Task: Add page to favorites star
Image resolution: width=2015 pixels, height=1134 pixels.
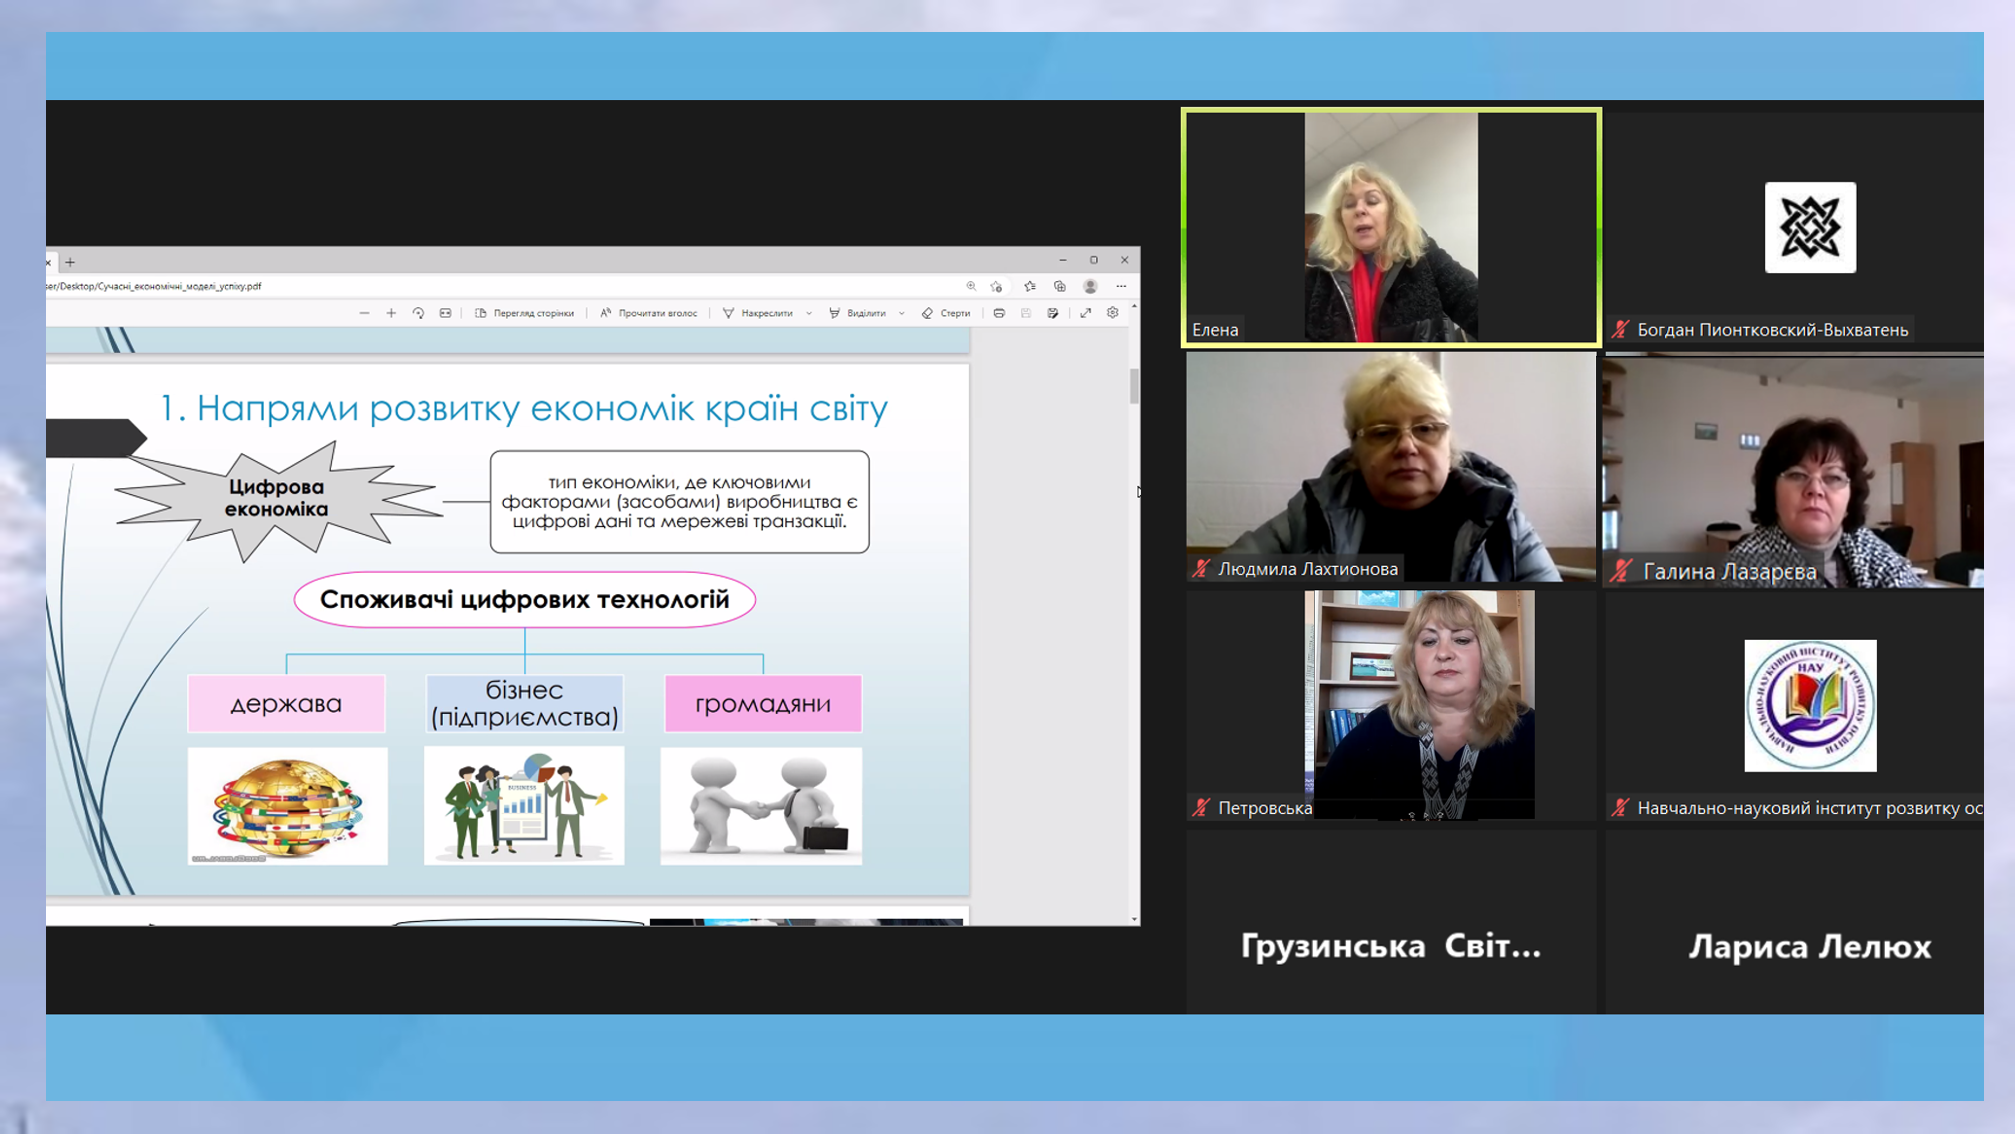Action: click(996, 286)
